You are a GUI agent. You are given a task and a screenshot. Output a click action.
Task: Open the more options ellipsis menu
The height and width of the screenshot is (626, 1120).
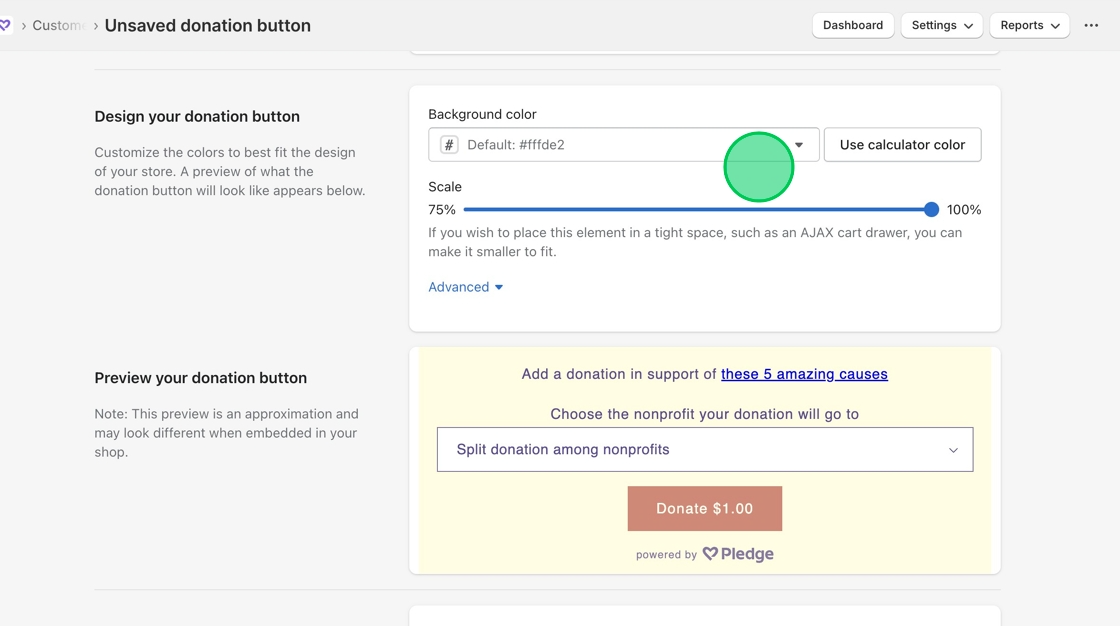pos(1091,25)
